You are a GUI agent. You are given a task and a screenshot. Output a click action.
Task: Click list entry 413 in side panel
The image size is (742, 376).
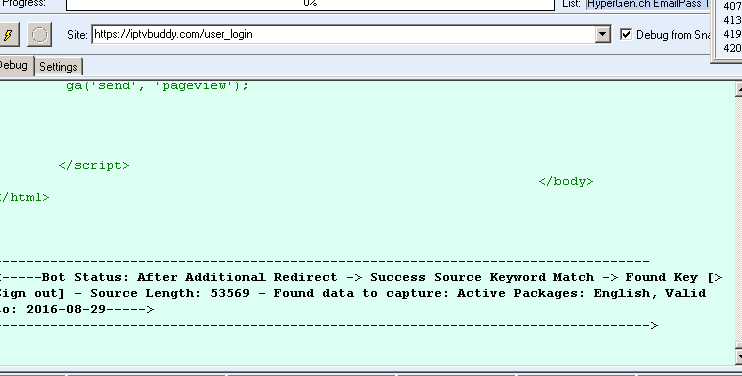(732, 20)
